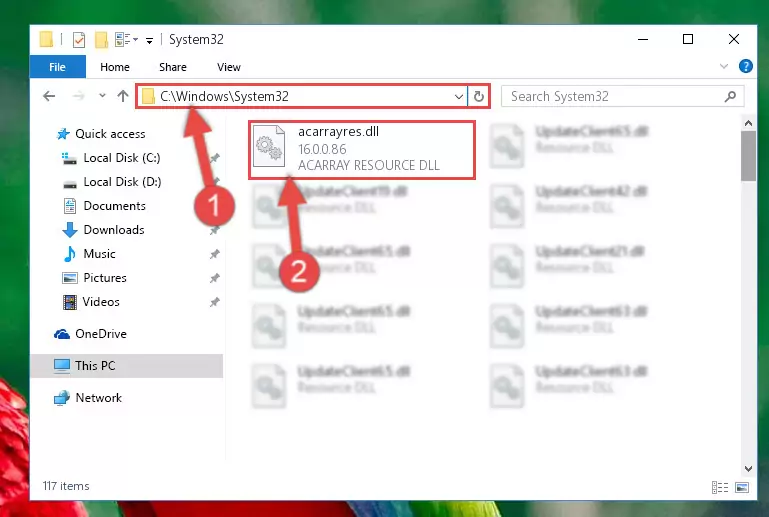
Task: Click the New folder icon in quick access toolbar
Action: 101,39
